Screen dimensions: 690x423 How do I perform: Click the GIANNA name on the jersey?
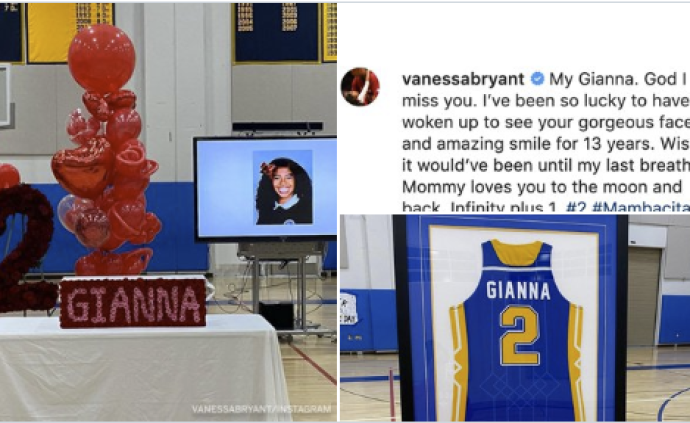(x=518, y=291)
